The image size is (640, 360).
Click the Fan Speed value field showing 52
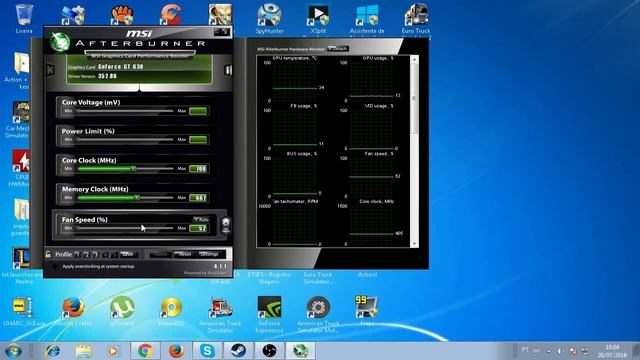(198, 228)
